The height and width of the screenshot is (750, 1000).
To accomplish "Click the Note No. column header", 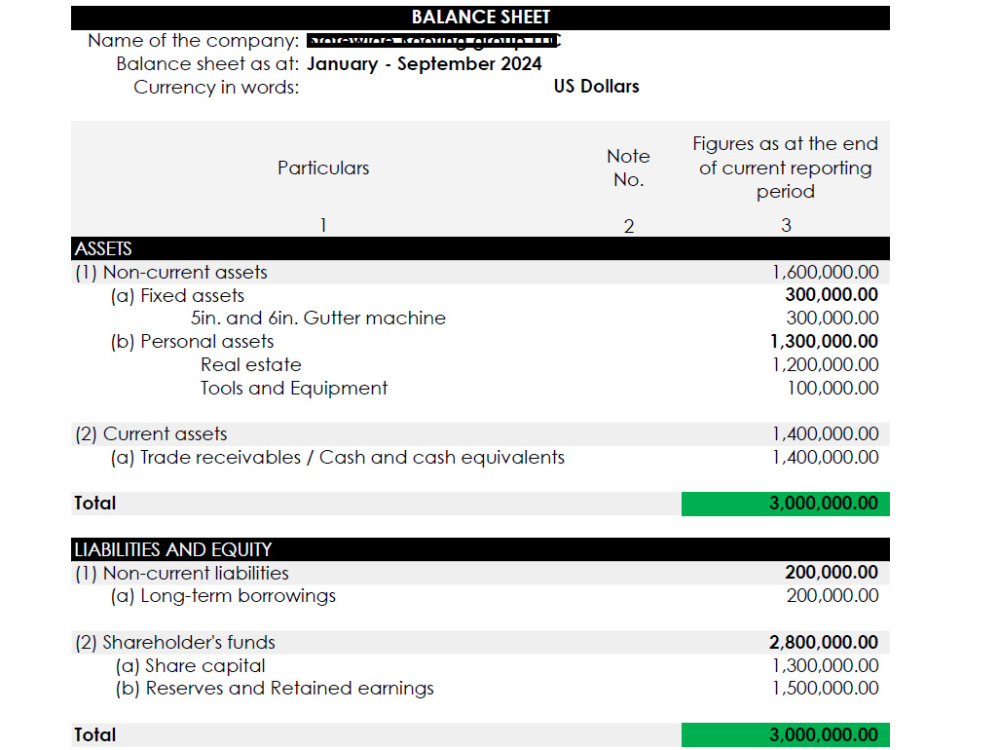I will (x=628, y=168).
